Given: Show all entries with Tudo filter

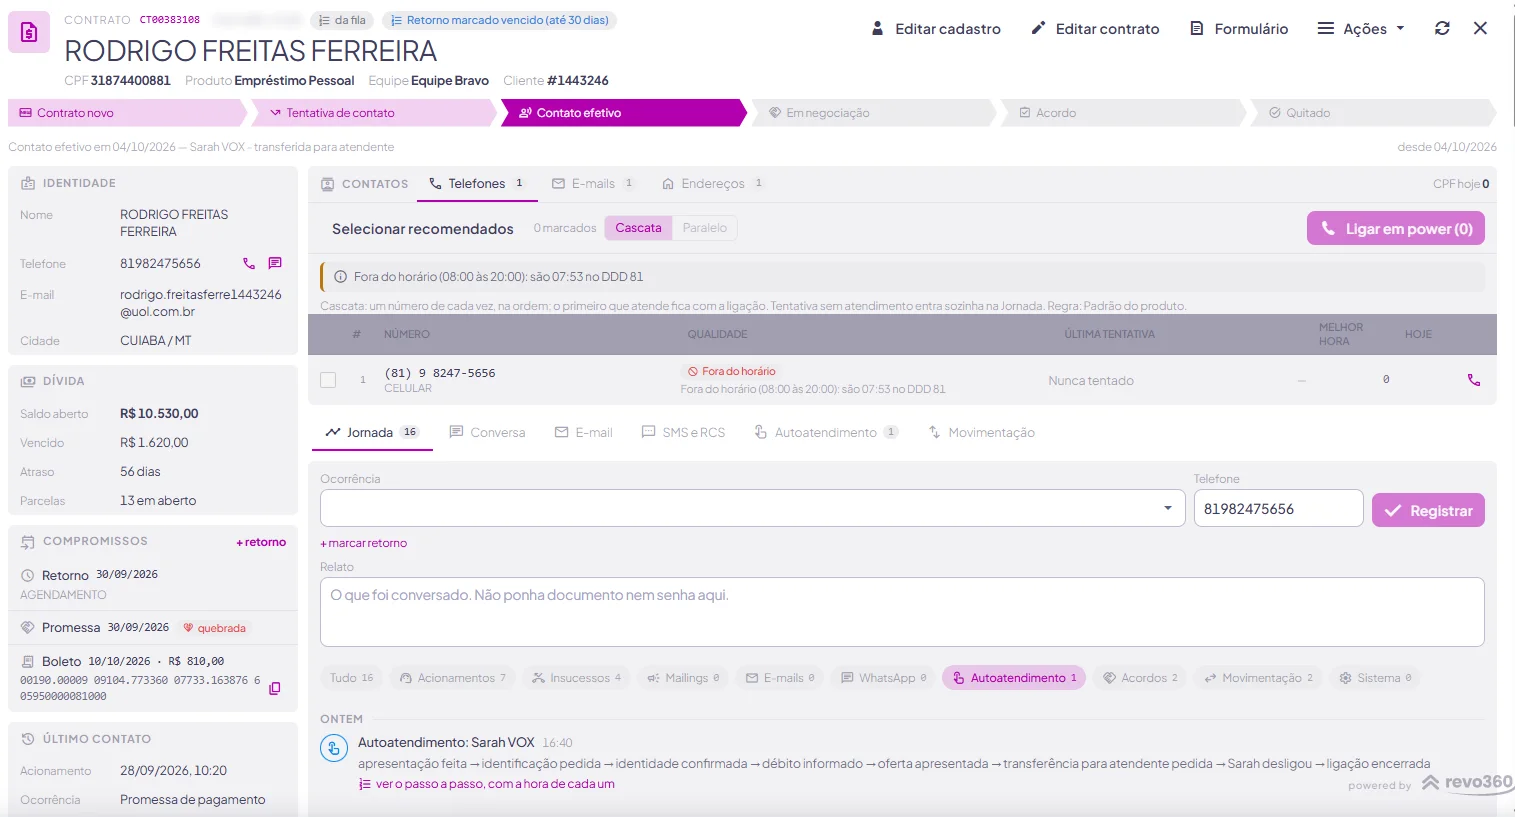Looking at the screenshot, I should coord(351,678).
